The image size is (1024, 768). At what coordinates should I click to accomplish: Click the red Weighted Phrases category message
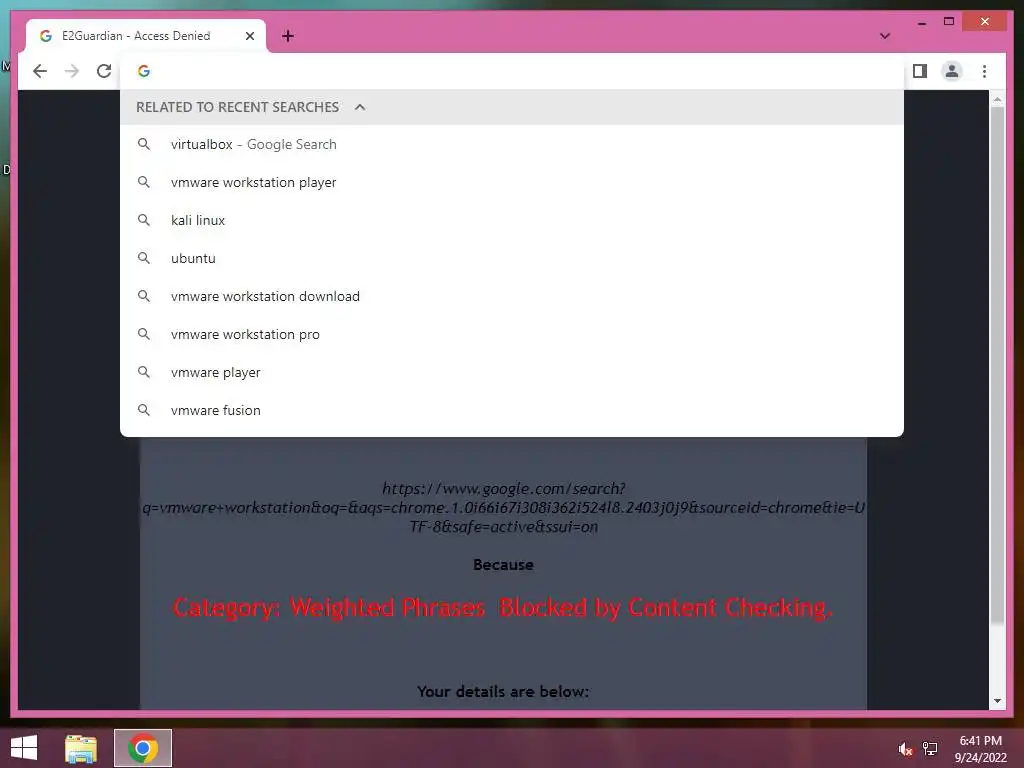point(503,607)
